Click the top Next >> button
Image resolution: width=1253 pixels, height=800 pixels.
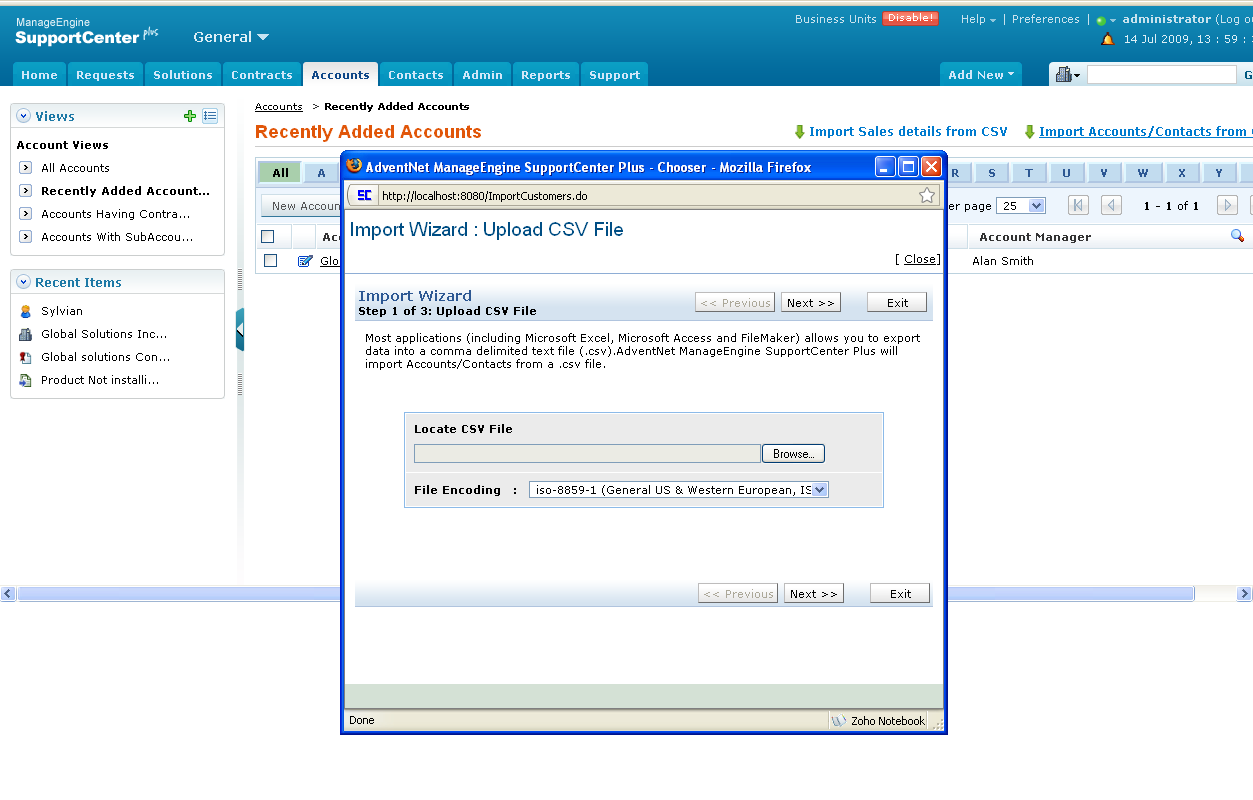pyautogui.click(x=810, y=303)
